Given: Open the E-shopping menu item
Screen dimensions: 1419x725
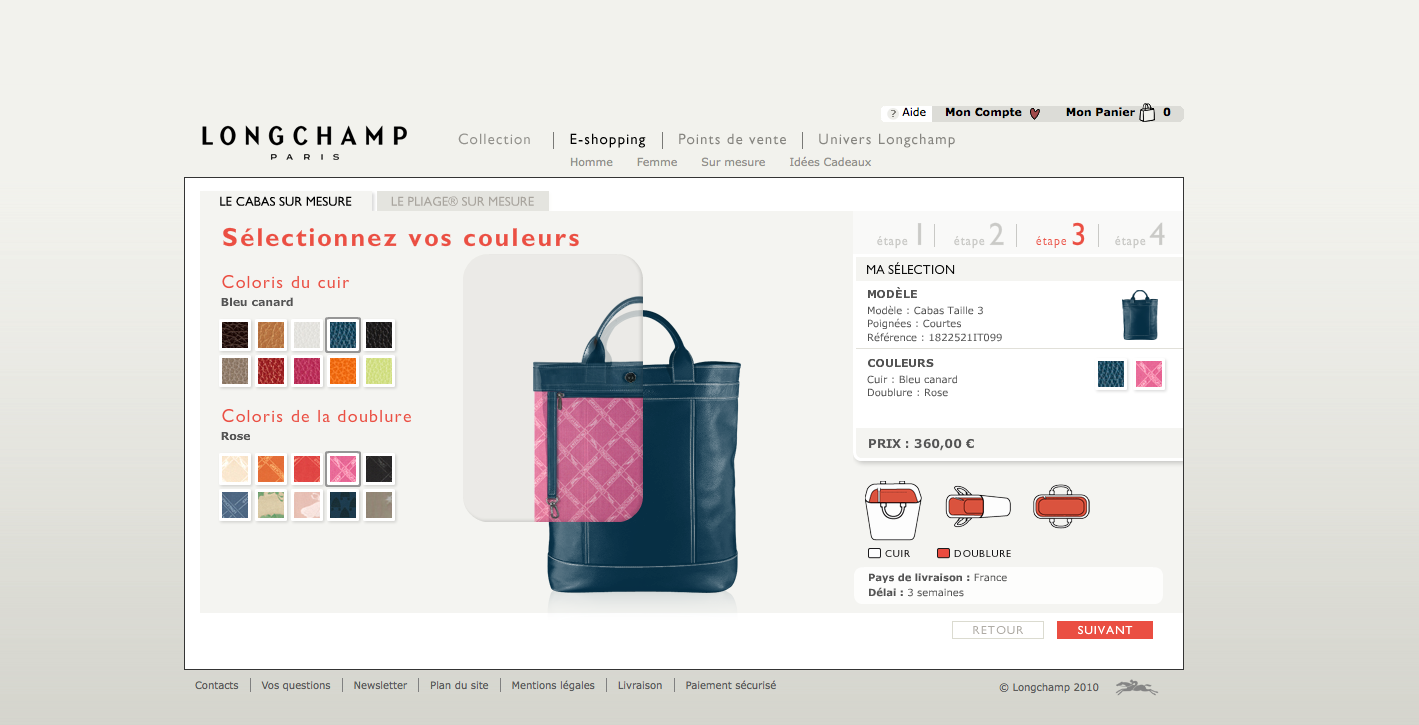Looking at the screenshot, I should click(x=608, y=140).
